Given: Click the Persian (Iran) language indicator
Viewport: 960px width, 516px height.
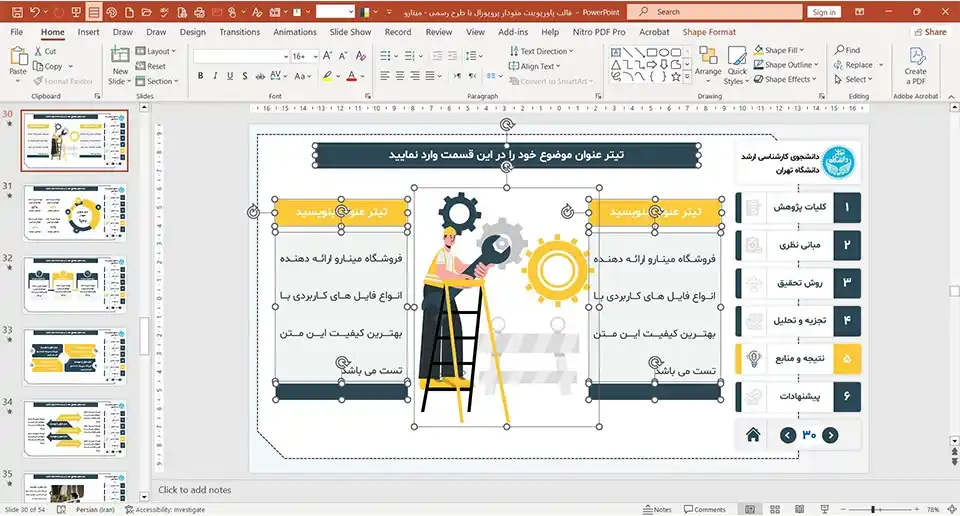Looking at the screenshot, I should (95, 509).
